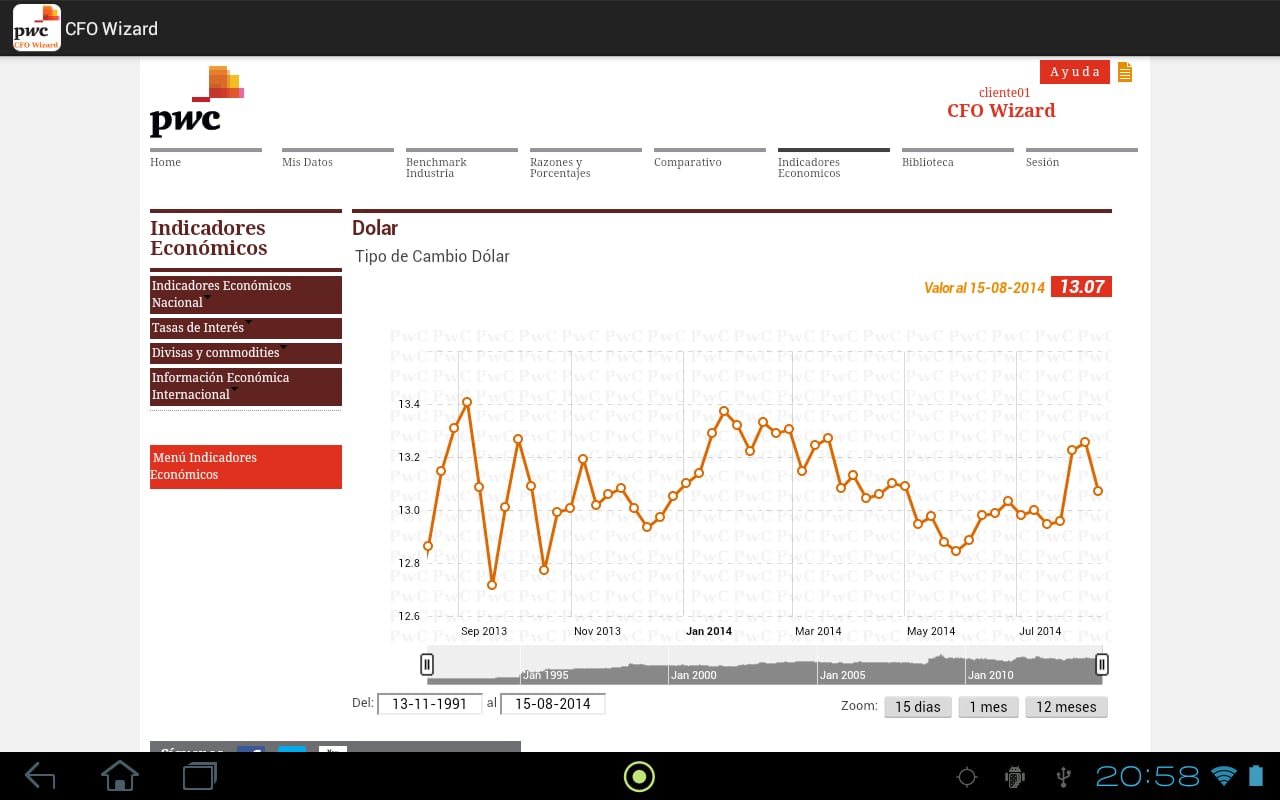The image size is (1280, 800).
Task: Click the Ayuda help button
Action: pyautogui.click(x=1075, y=72)
